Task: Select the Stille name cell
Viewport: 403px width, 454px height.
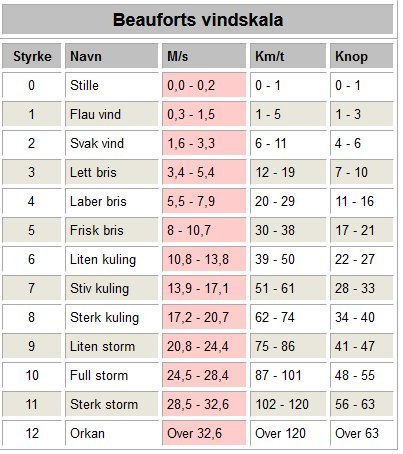Action: pos(112,85)
